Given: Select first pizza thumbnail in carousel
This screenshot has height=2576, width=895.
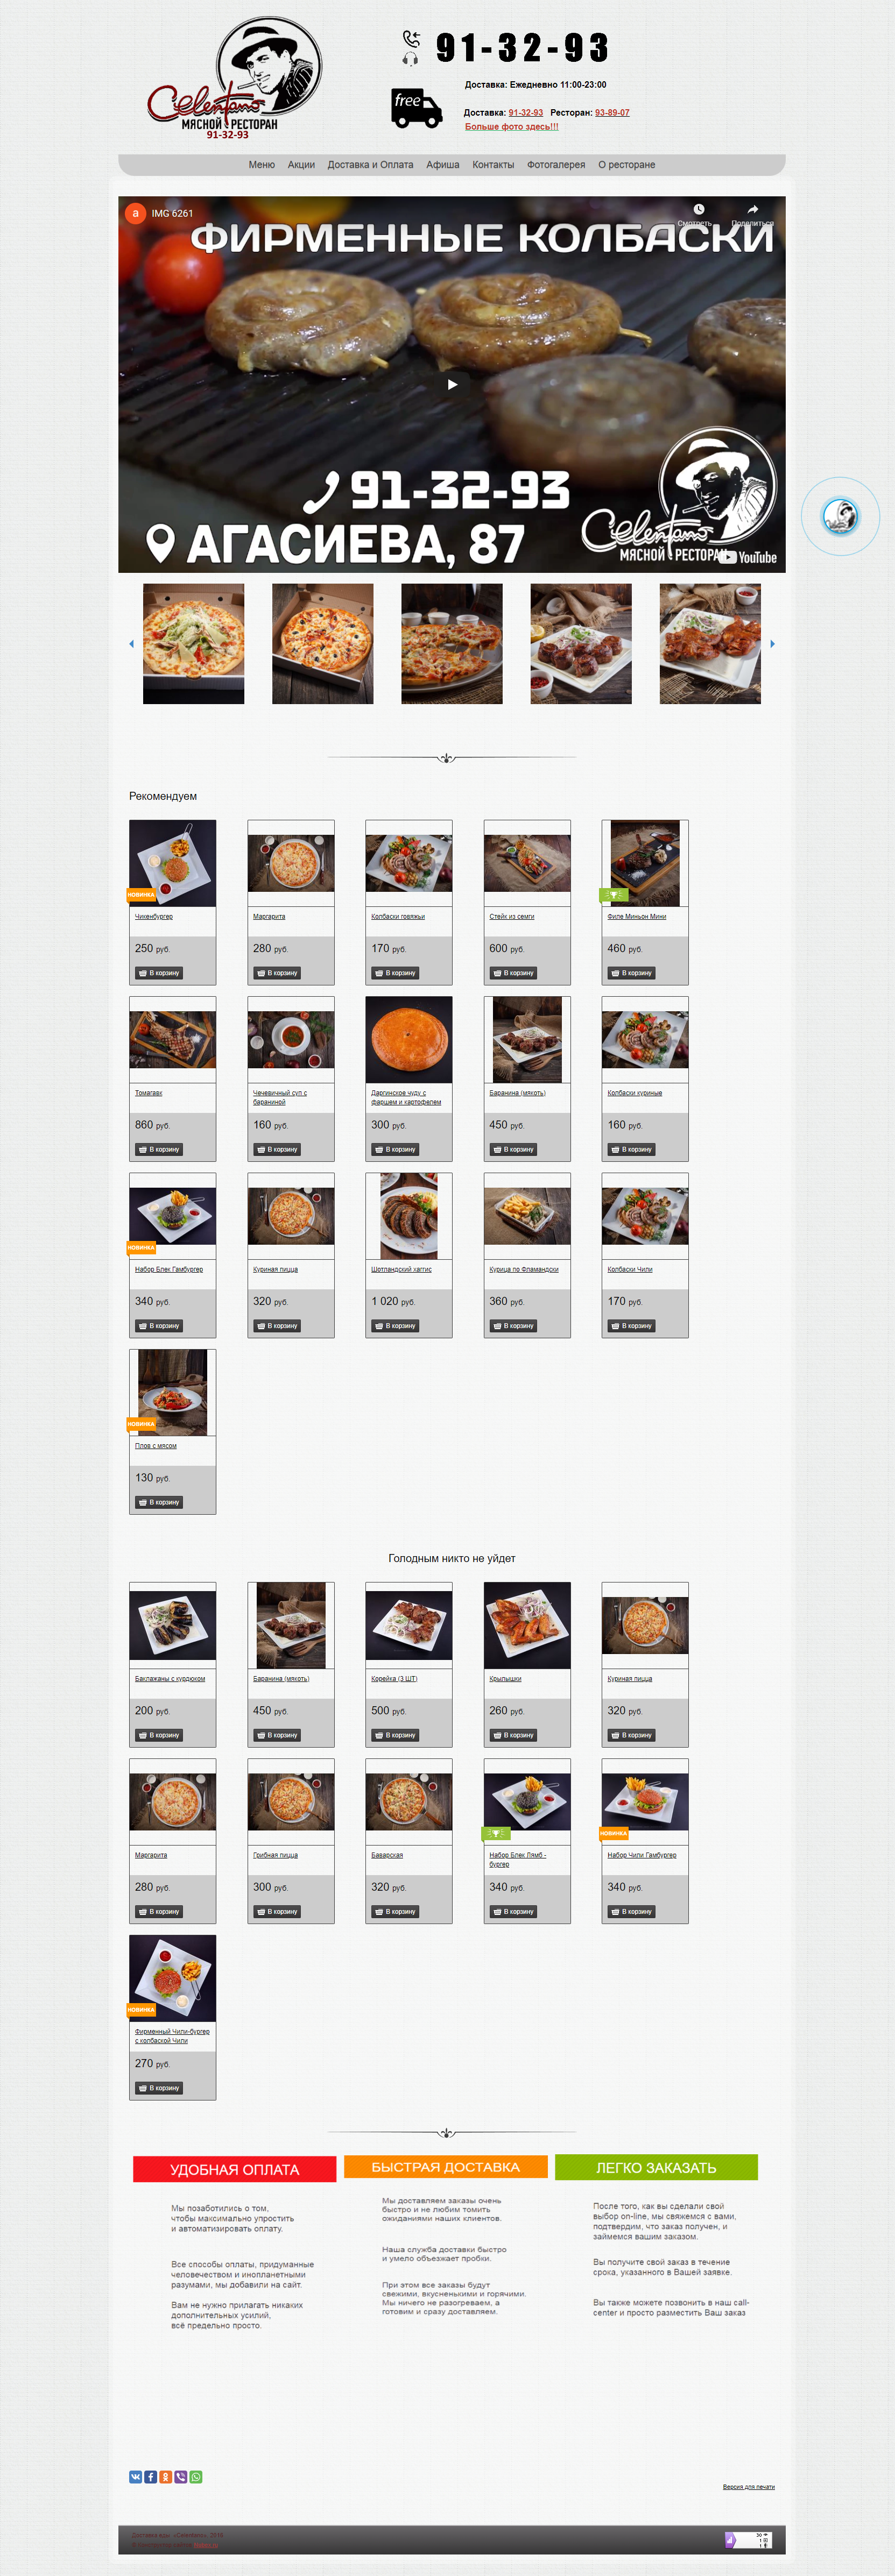Looking at the screenshot, I should [x=193, y=644].
